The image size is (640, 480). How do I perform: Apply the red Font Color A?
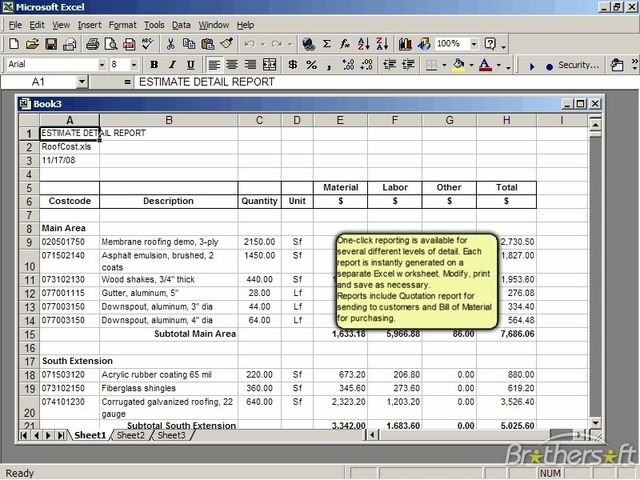pos(485,64)
